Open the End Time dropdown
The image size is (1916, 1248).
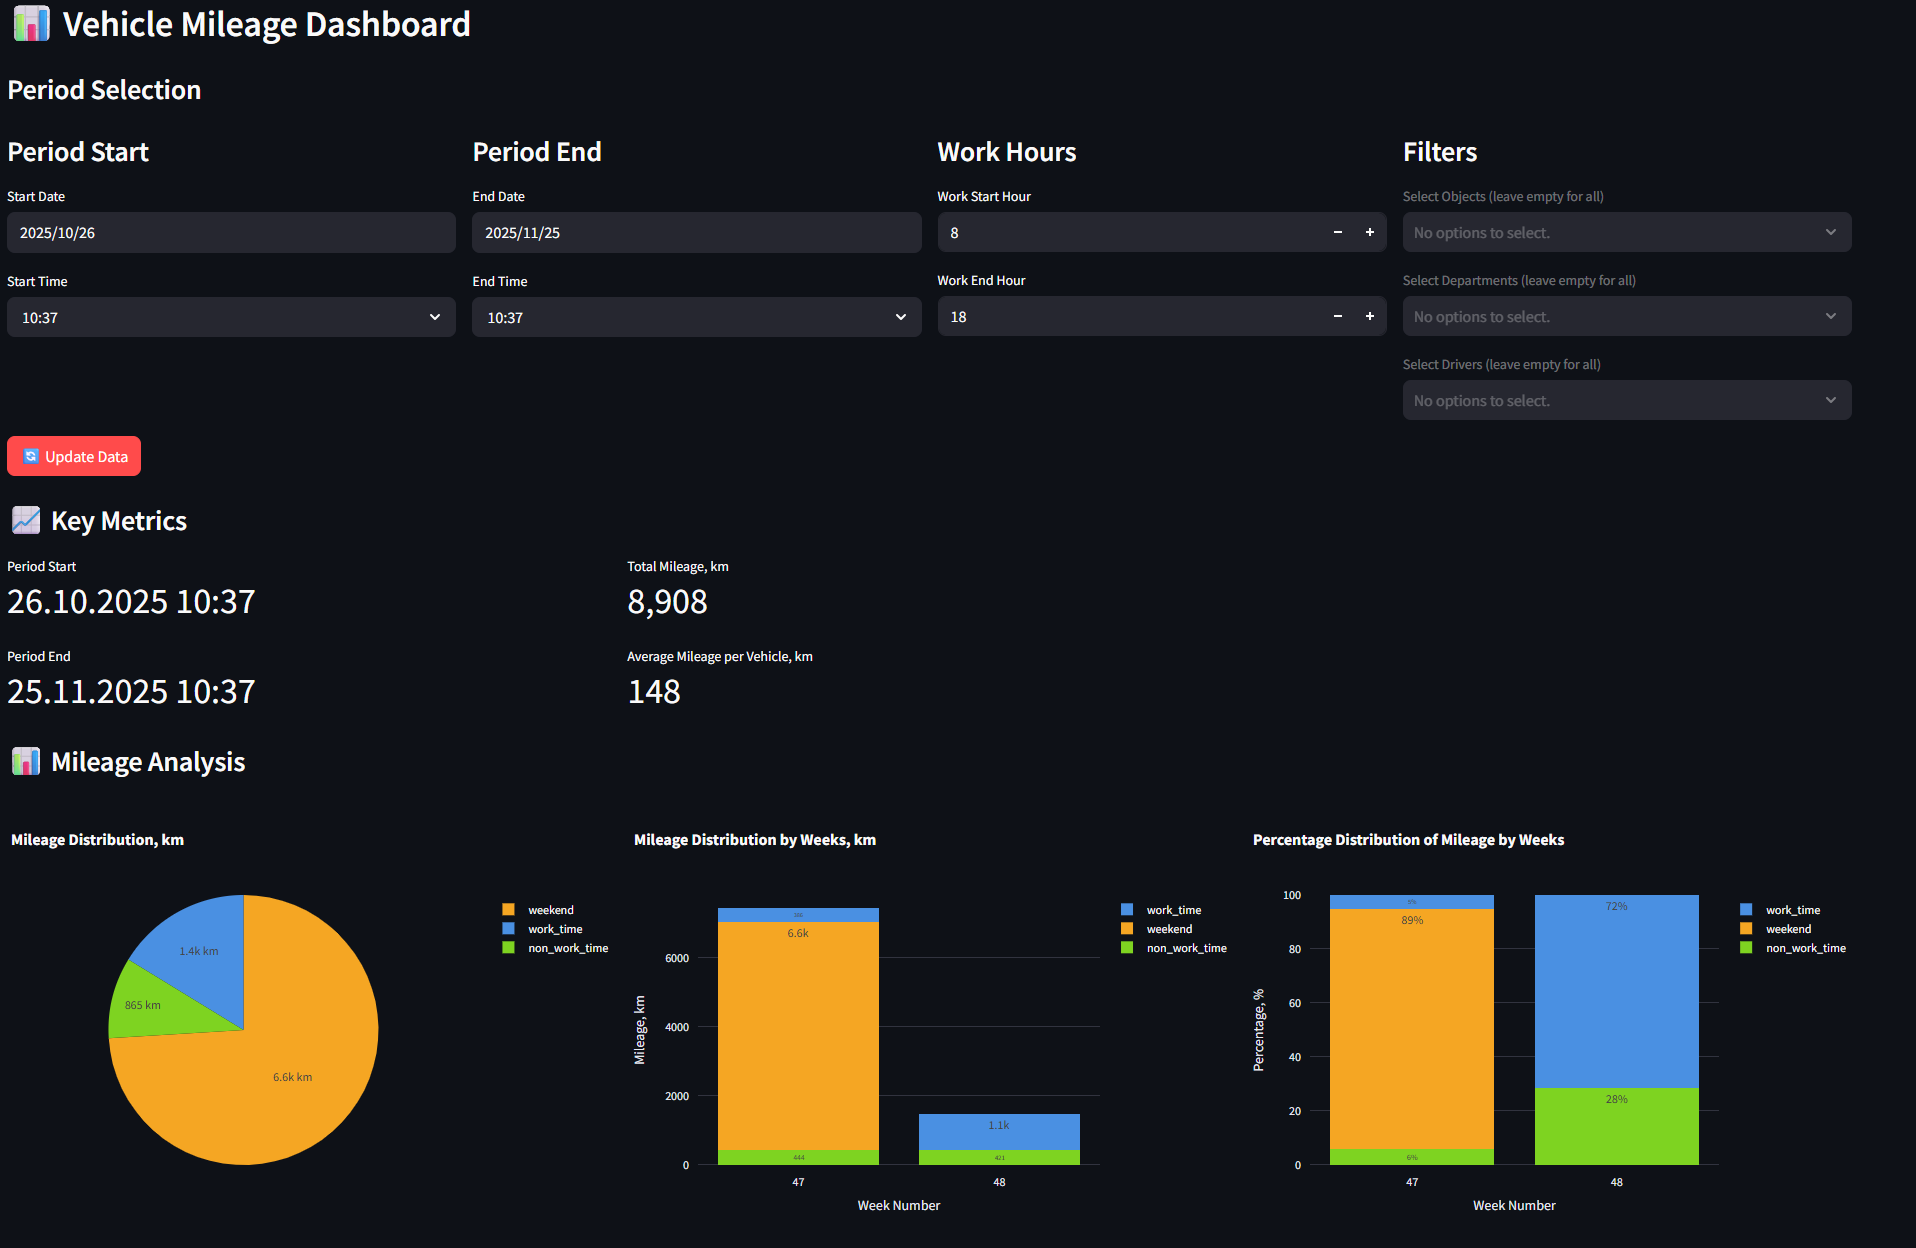click(696, 318)
